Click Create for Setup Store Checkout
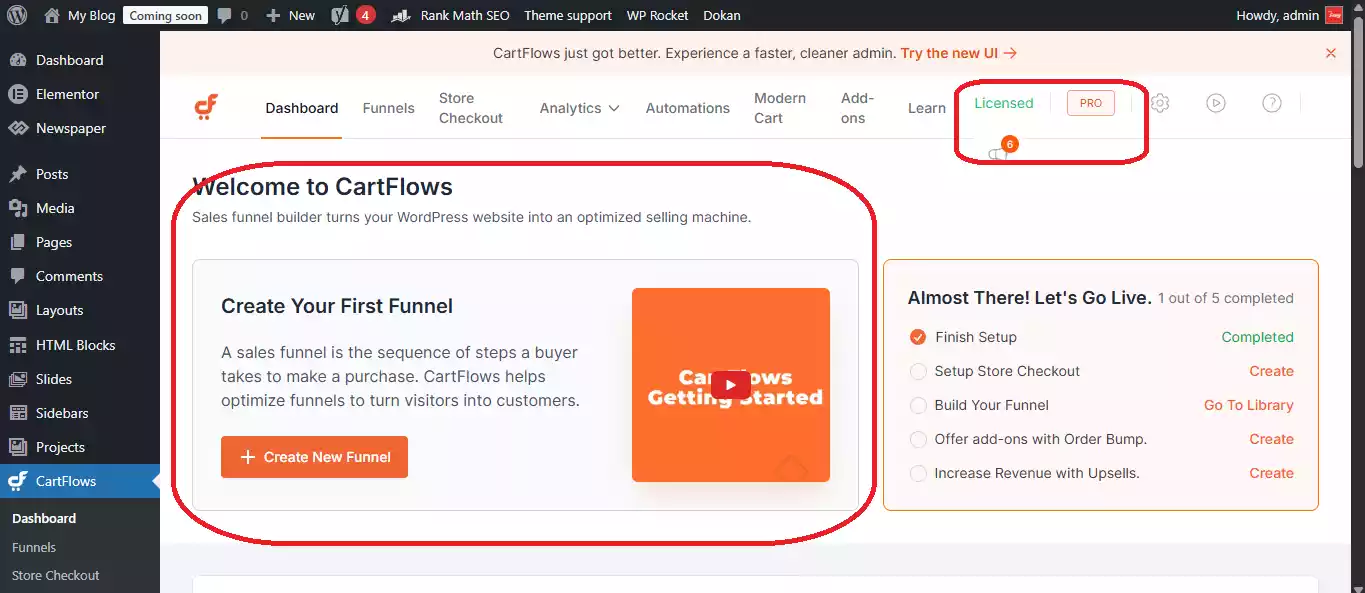The width and height of the screenshot is (1365, 593). 1271,371
